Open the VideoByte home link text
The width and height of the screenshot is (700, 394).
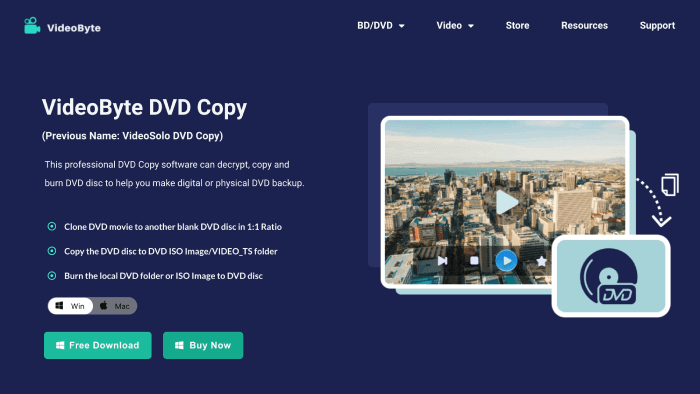pyautogui.click(x=74, y=28)
